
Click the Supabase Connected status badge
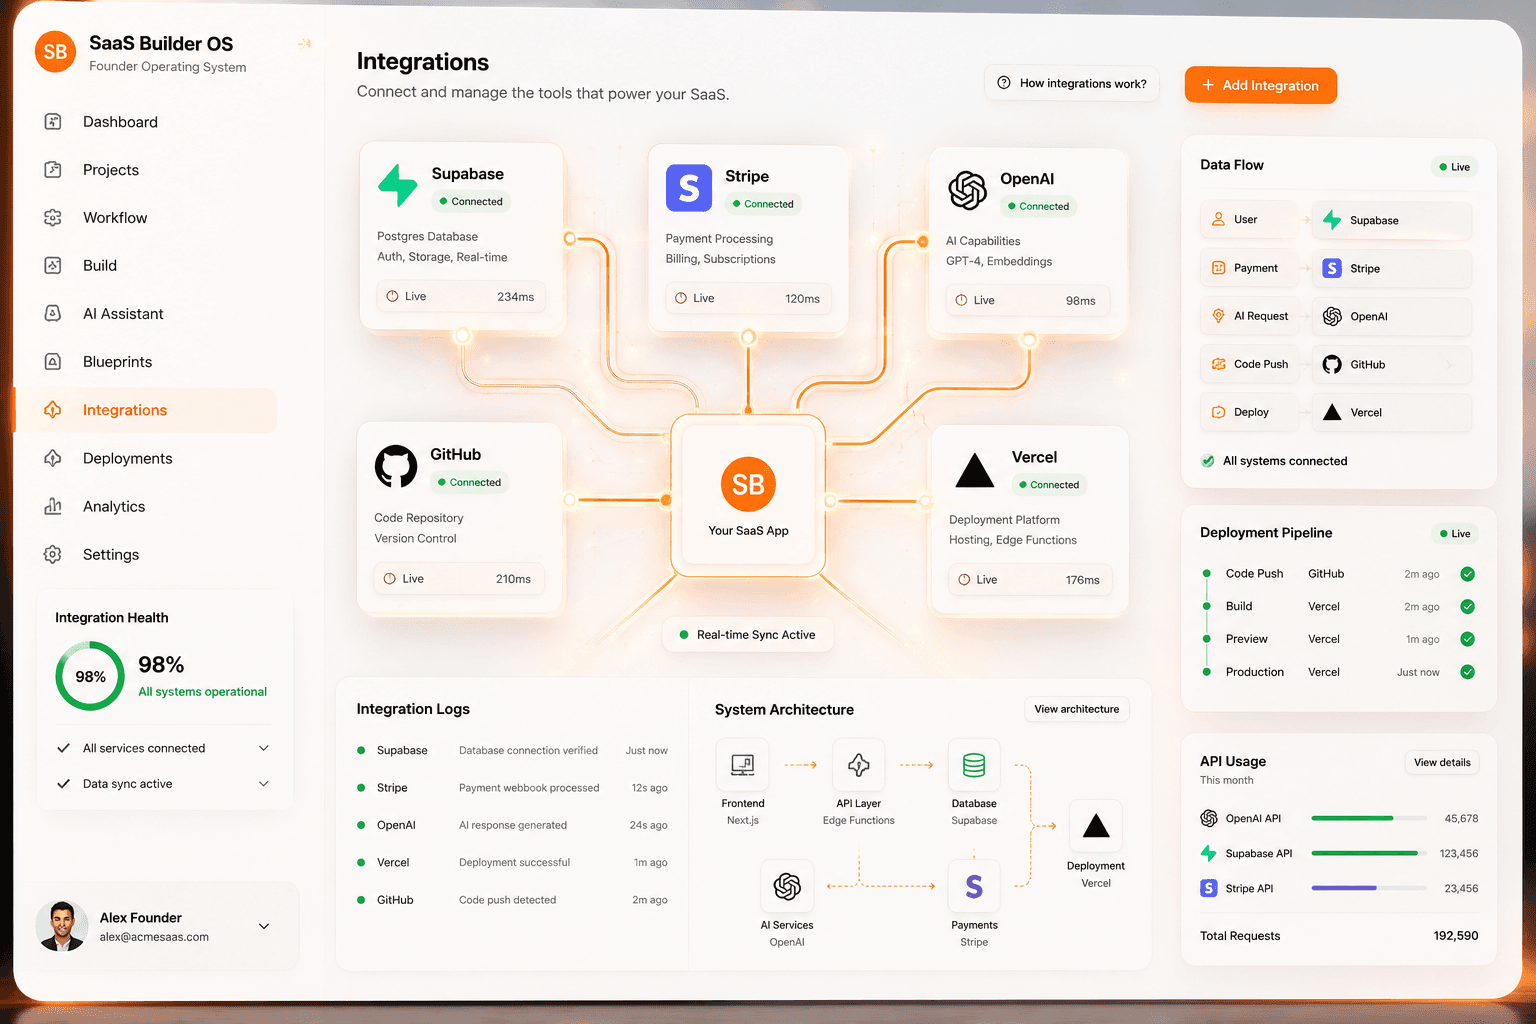point(471,202)
